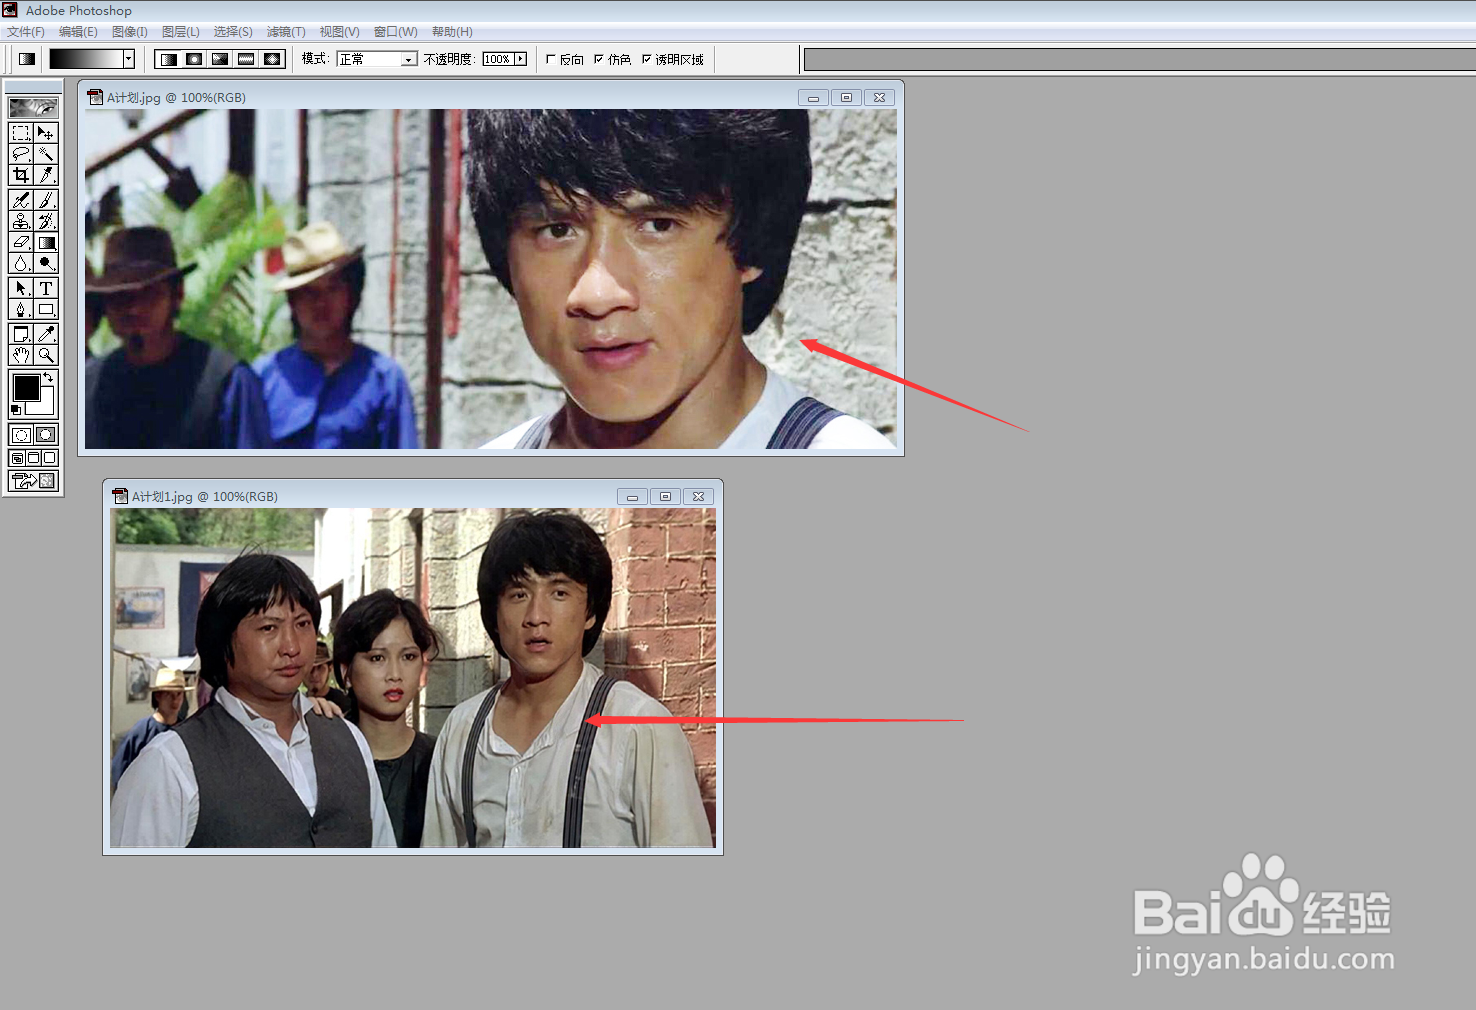The image size is (1476, 1010).
Task: Minimize the A计划1.jpg document window
Action: [632, 496]
